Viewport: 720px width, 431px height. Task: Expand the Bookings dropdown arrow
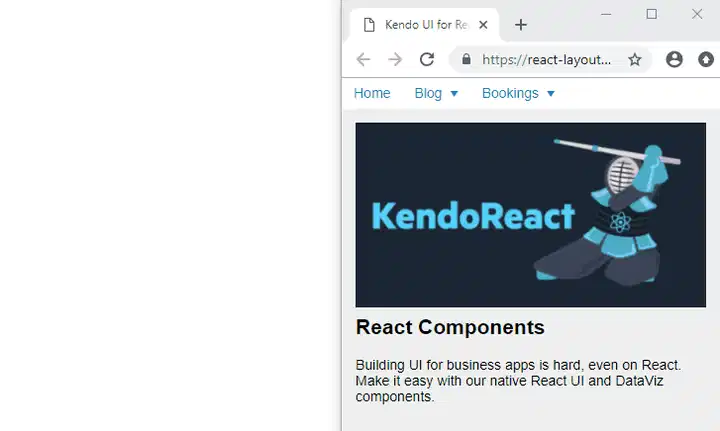click(551, 94)
